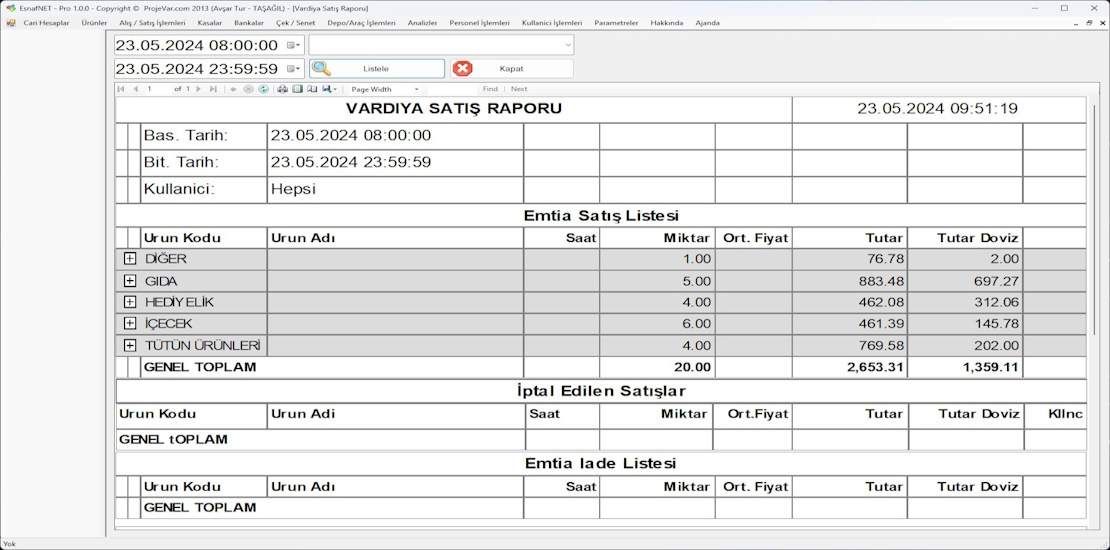
Task: Click the GIDA tutar value 883.48
Action: 880,281
